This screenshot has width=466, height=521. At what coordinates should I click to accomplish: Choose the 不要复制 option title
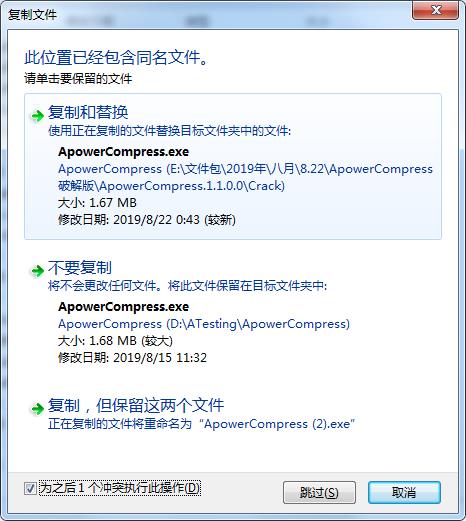[80, 267]
